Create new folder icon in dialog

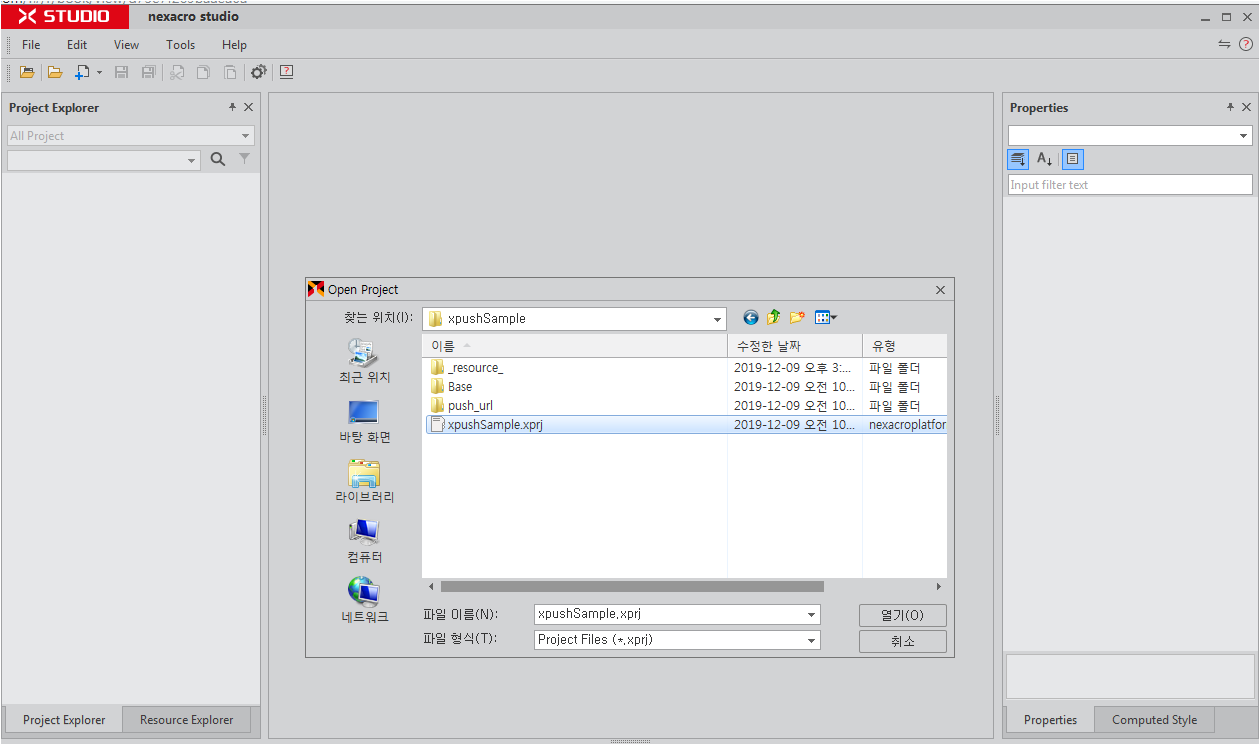pos(797,318)
